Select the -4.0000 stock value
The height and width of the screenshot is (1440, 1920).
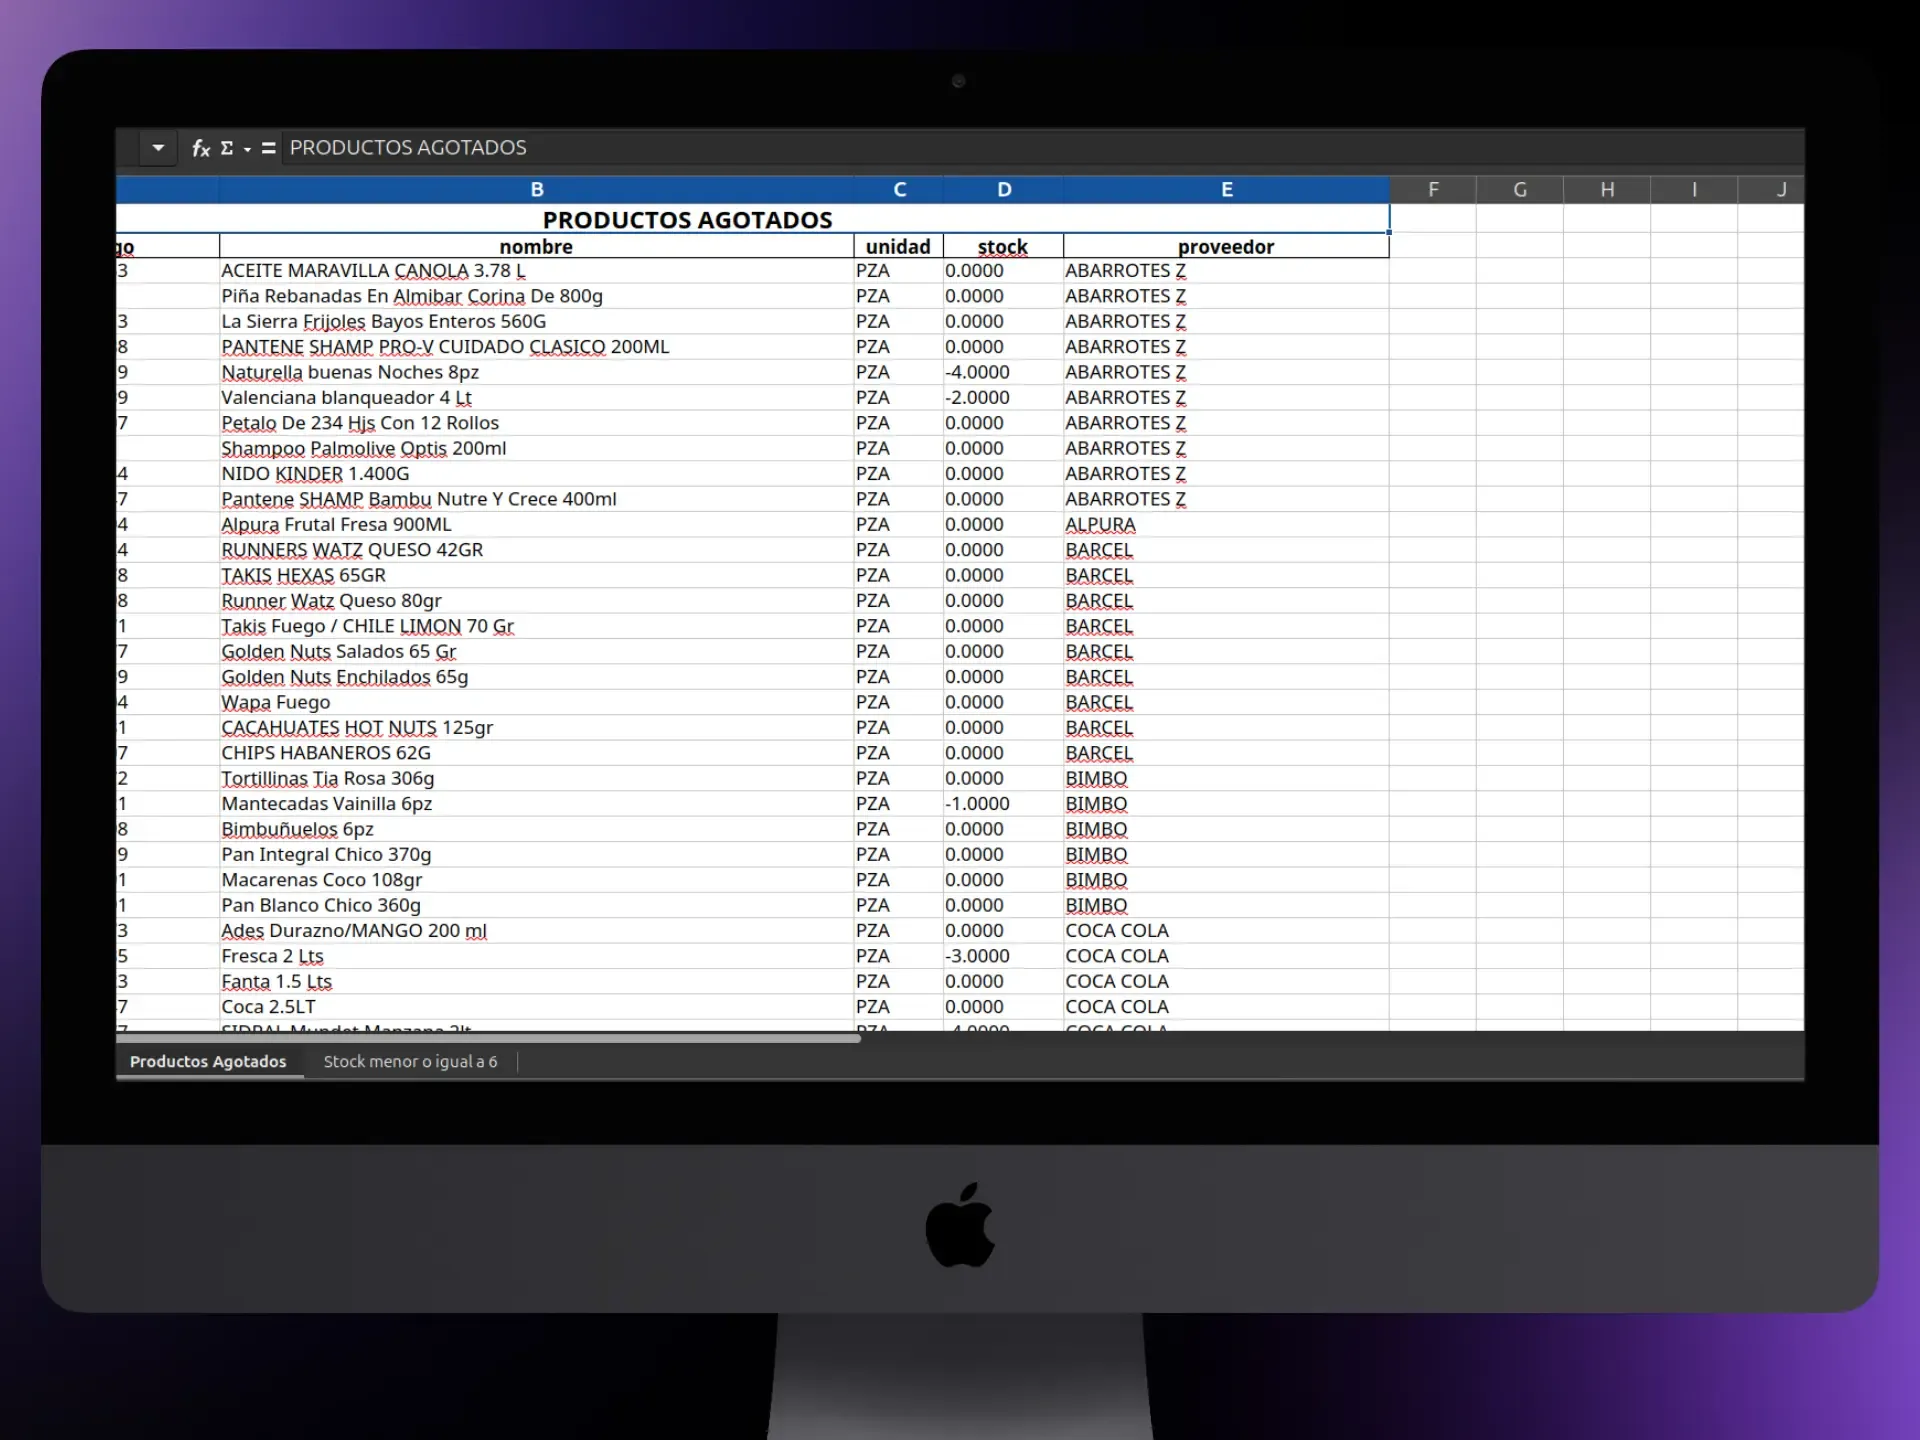[x=1003, y=372]
